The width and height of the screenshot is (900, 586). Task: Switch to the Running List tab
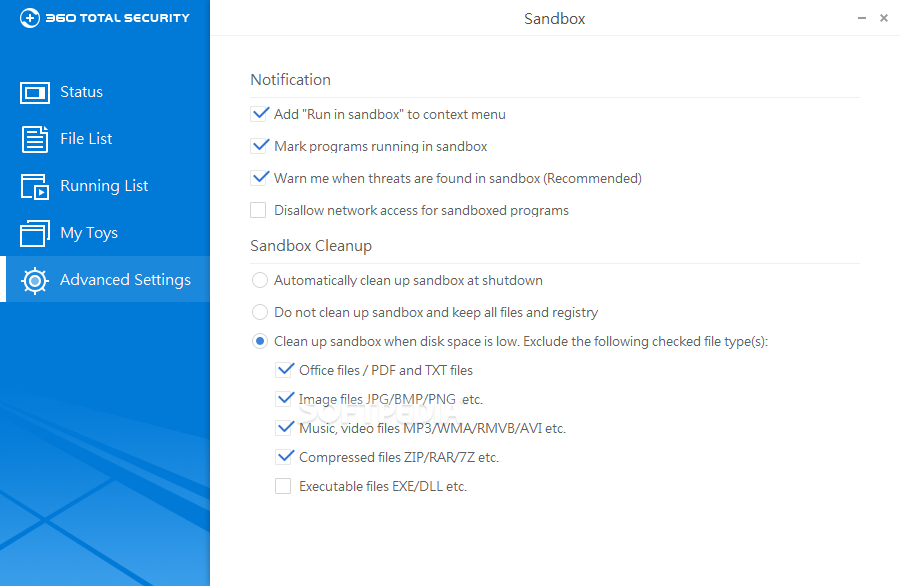pyautogui.click(x=104, y=186)
